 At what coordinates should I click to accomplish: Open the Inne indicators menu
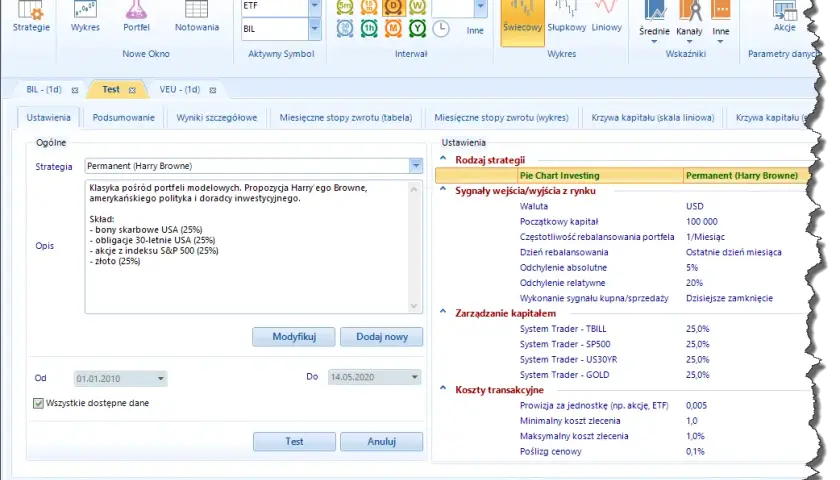pyautogui.click(x=721, y=21)
